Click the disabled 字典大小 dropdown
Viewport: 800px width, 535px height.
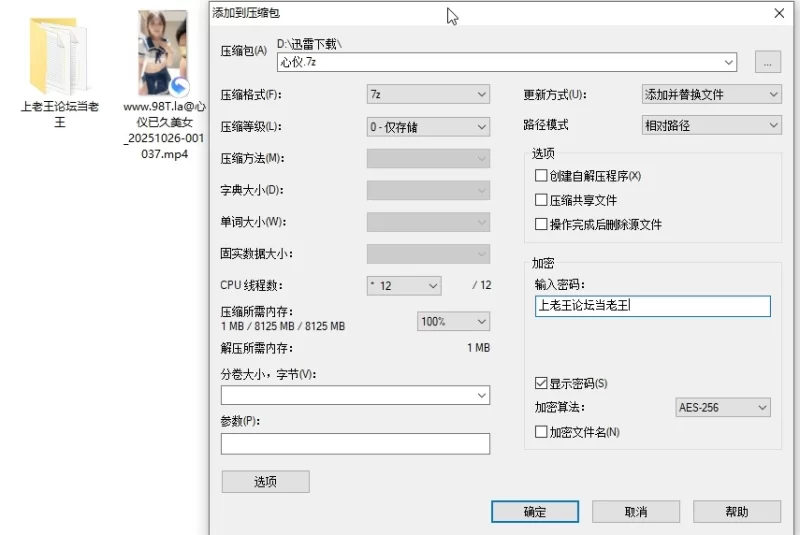[x=428, y=190]
